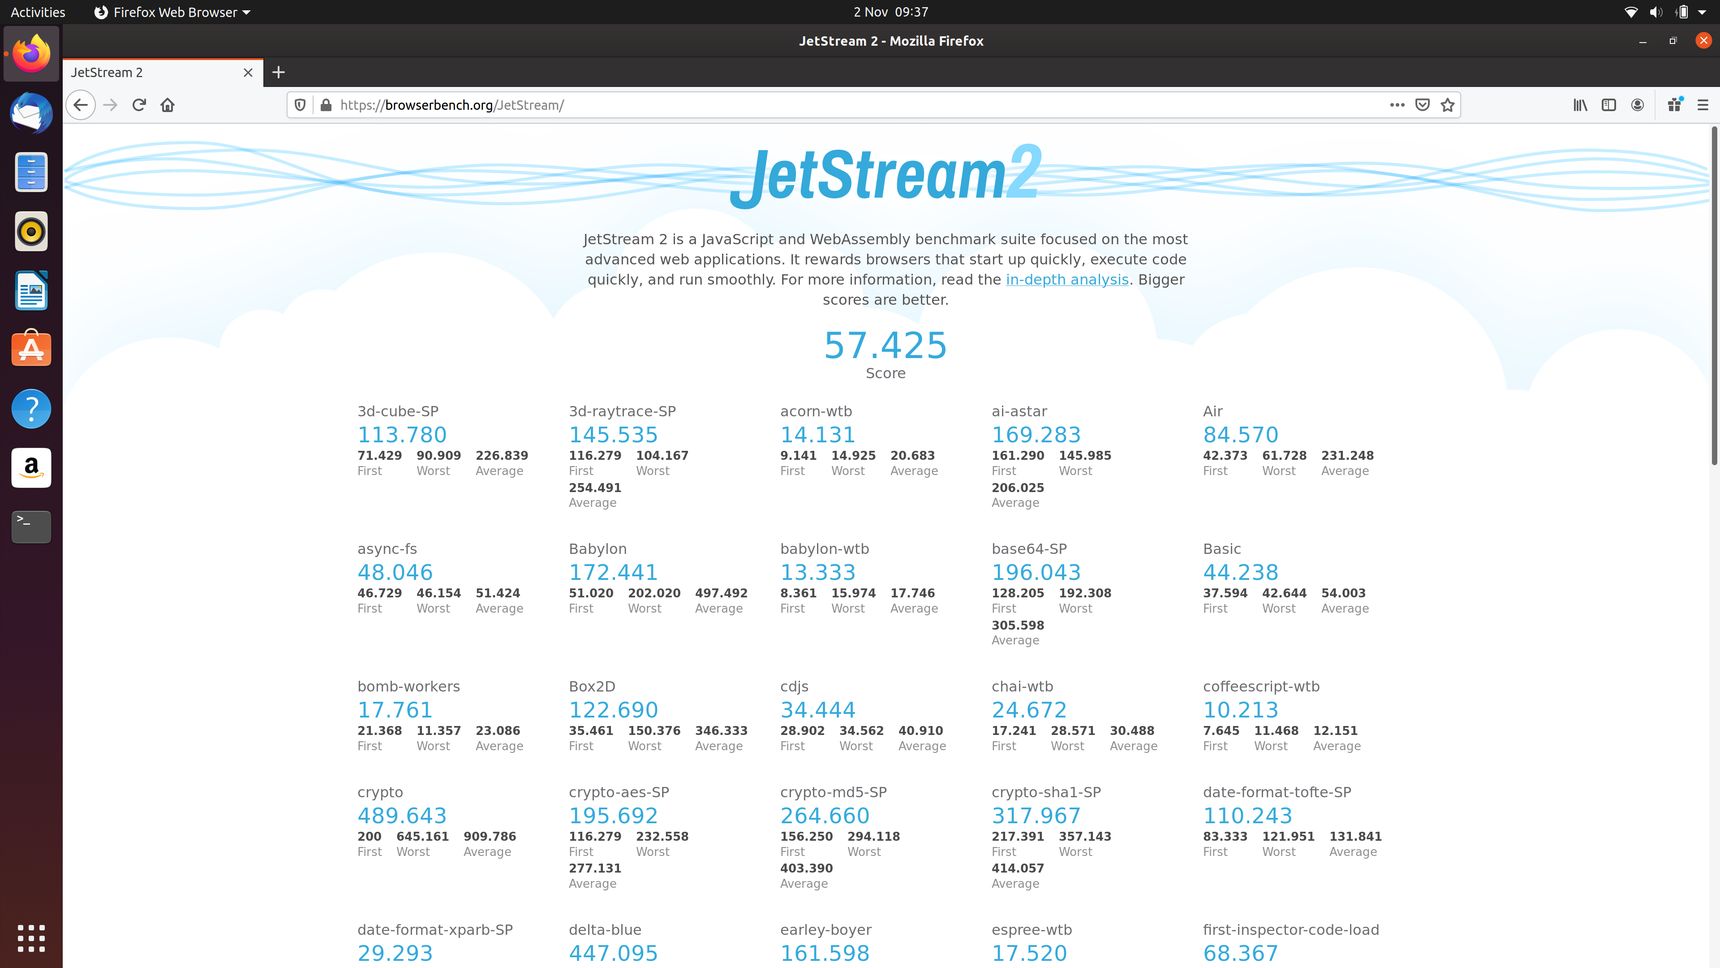The image size is (1720, 968).
Task: Launch Thunderbird Mail from dock
Action: 31,113
